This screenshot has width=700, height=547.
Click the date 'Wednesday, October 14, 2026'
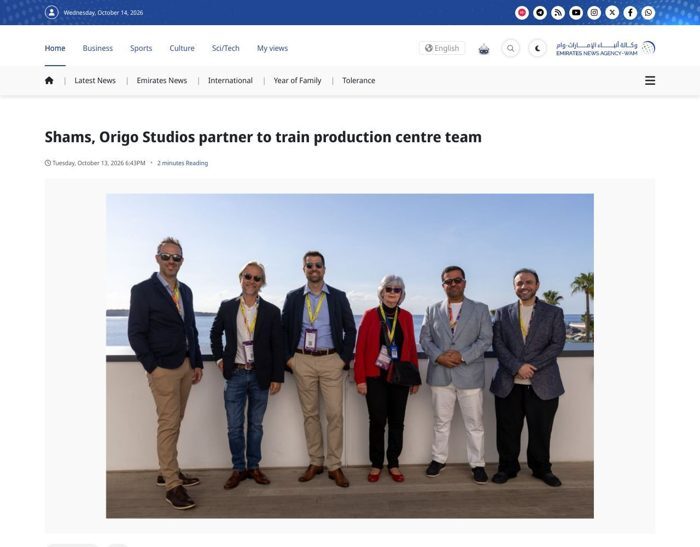(x=103, y=13)
